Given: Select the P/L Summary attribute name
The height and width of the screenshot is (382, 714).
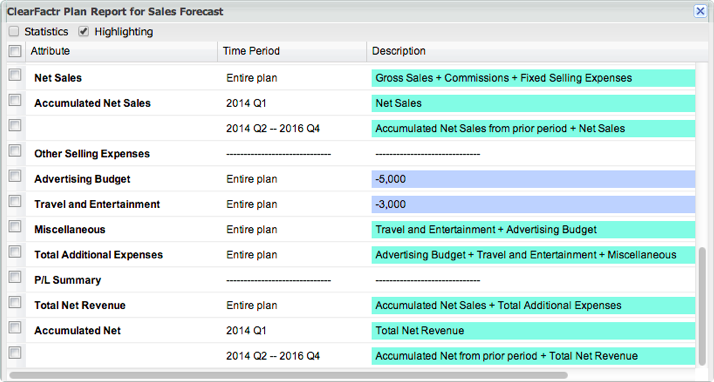Looking at the screenshot, I should pyautogui.click(x=67, y=280).
